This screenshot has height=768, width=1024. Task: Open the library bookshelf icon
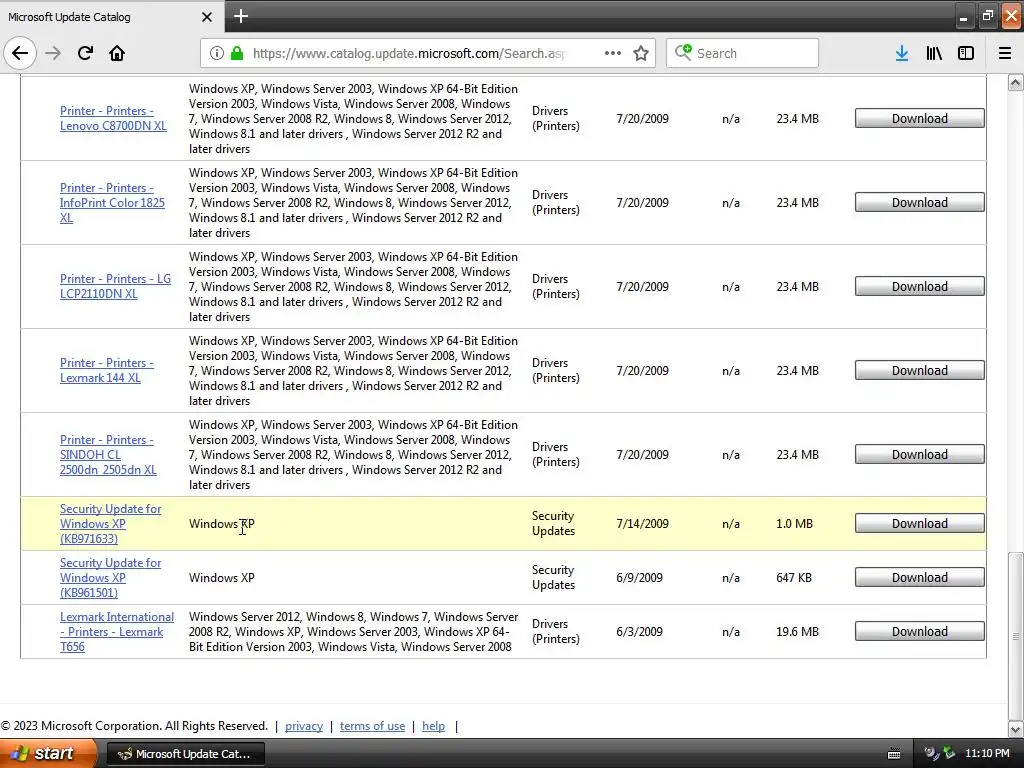tap(934, 53)
